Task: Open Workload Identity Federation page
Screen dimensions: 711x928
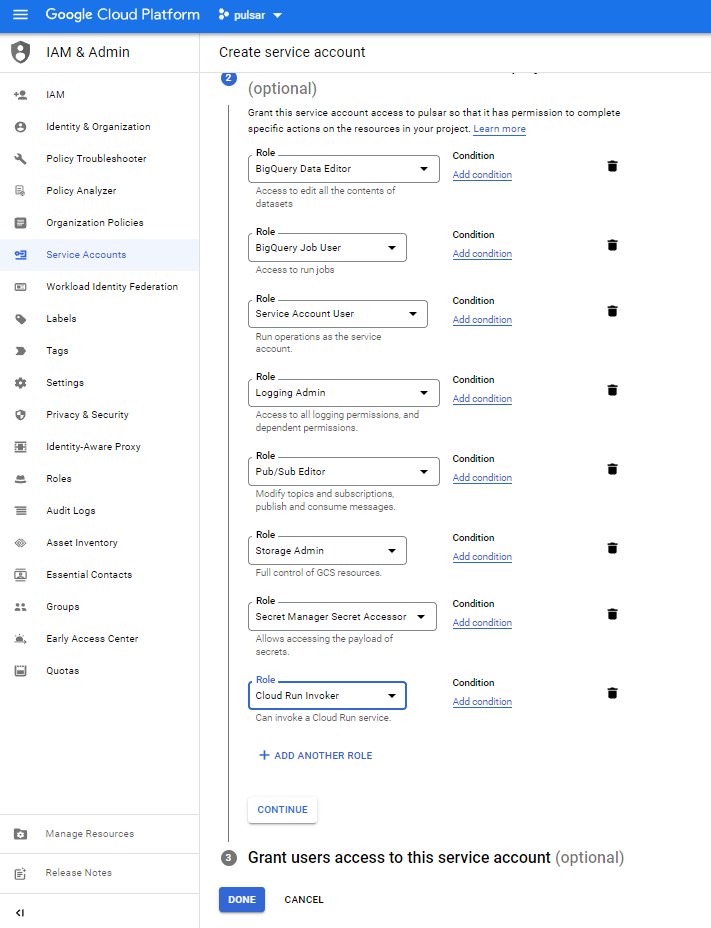Action: click(x=99, y=286)
